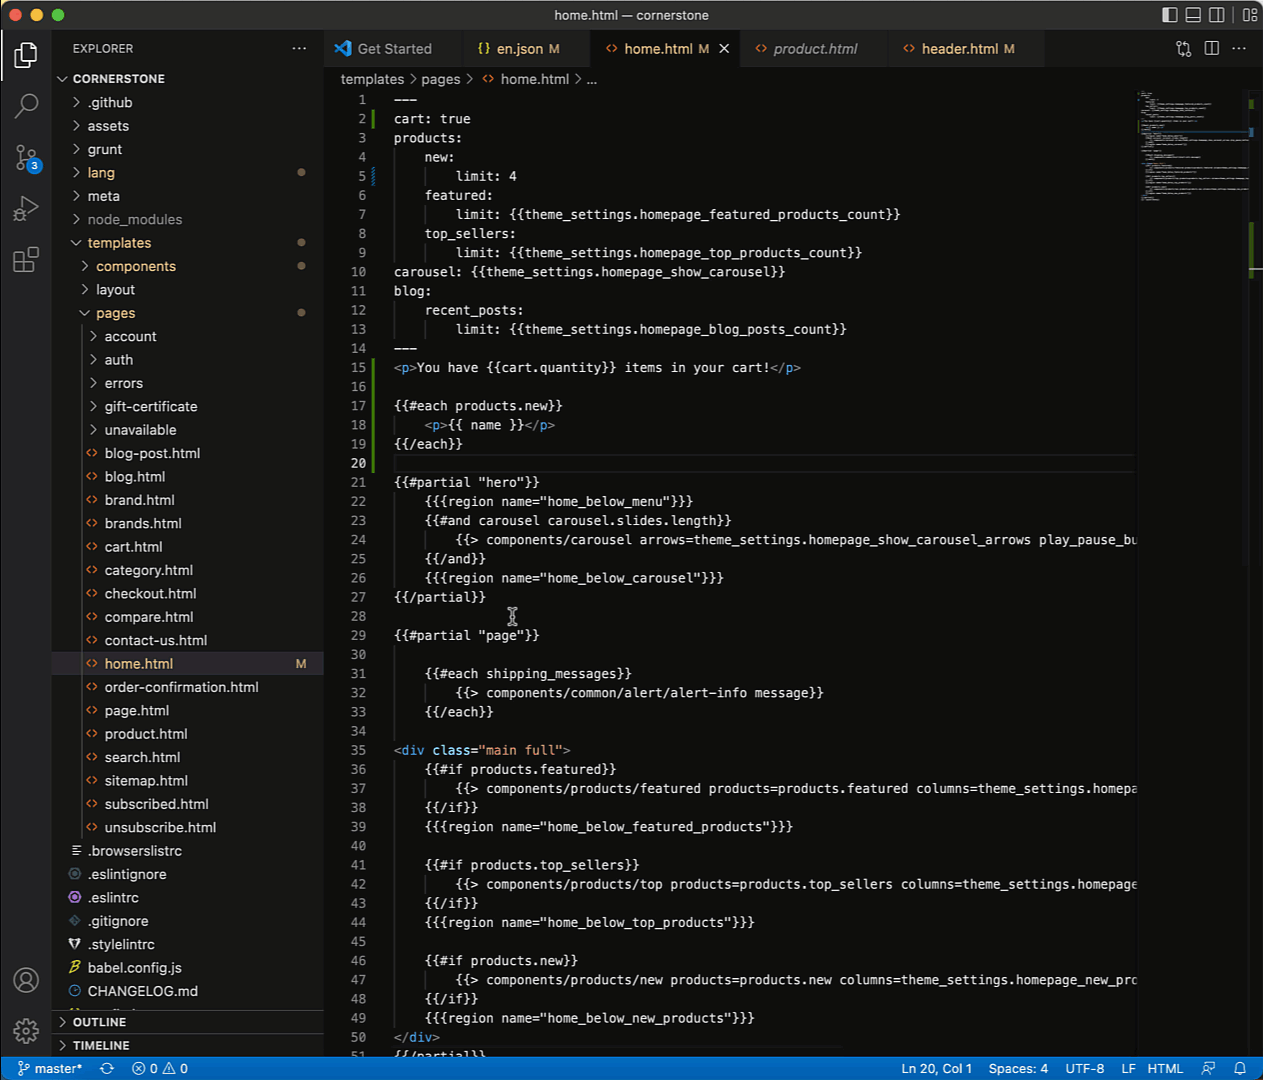1263x1080 pixels.
Task: Open the Search view in activity bar
Action: tap(26, 105)
